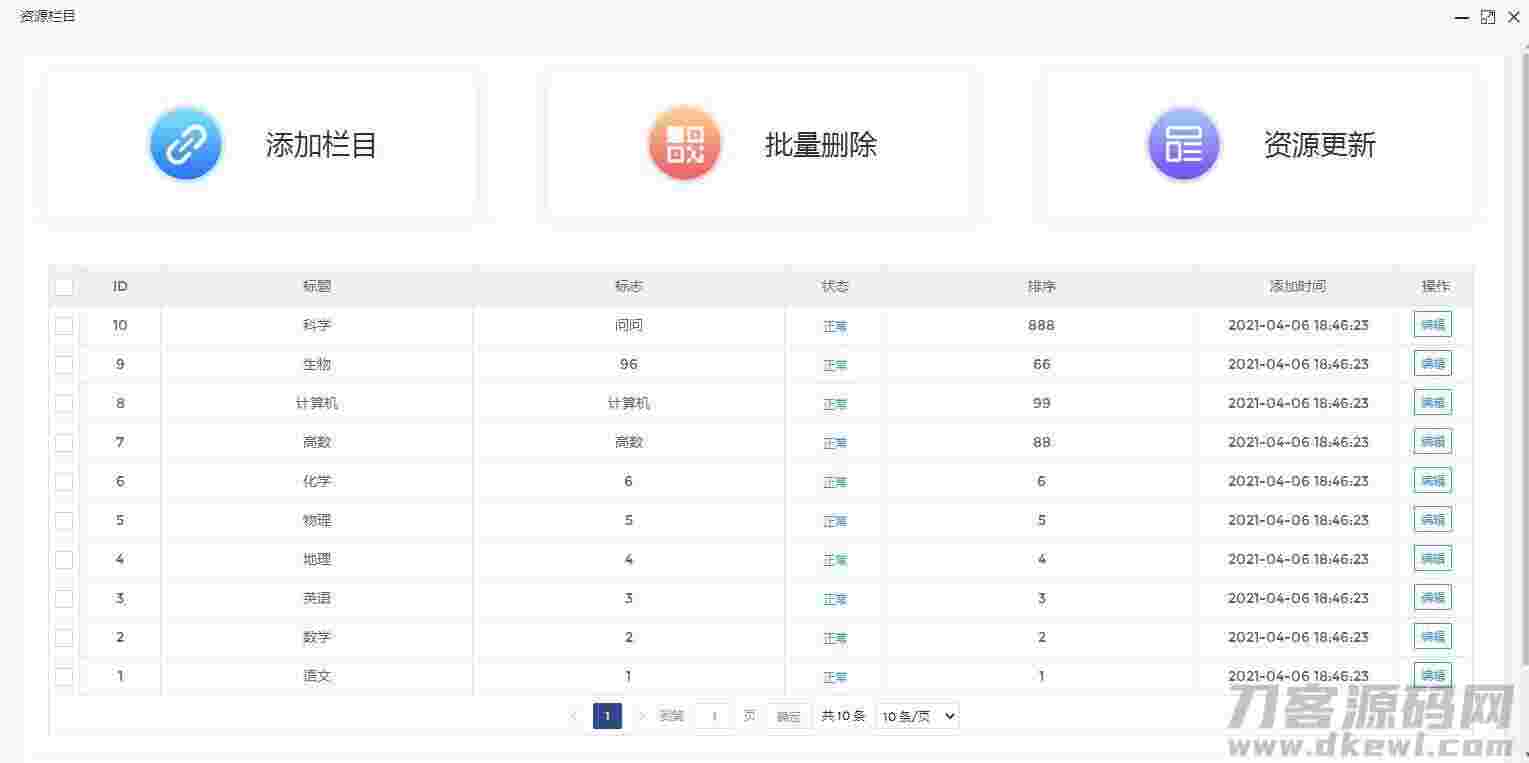Toggle the select-all checkbox in the table header
Screen dimensions: 1529x763
64,287
